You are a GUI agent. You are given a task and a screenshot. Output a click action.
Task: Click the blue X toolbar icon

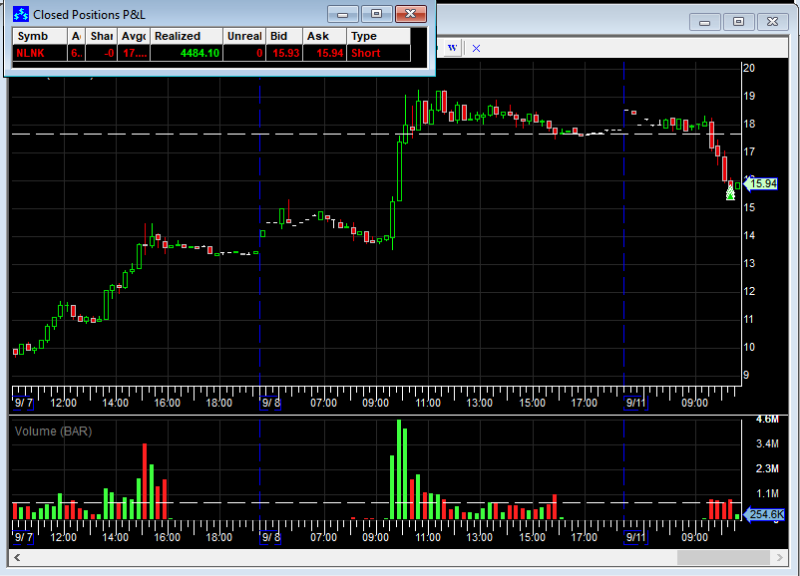tap(476, 48)
